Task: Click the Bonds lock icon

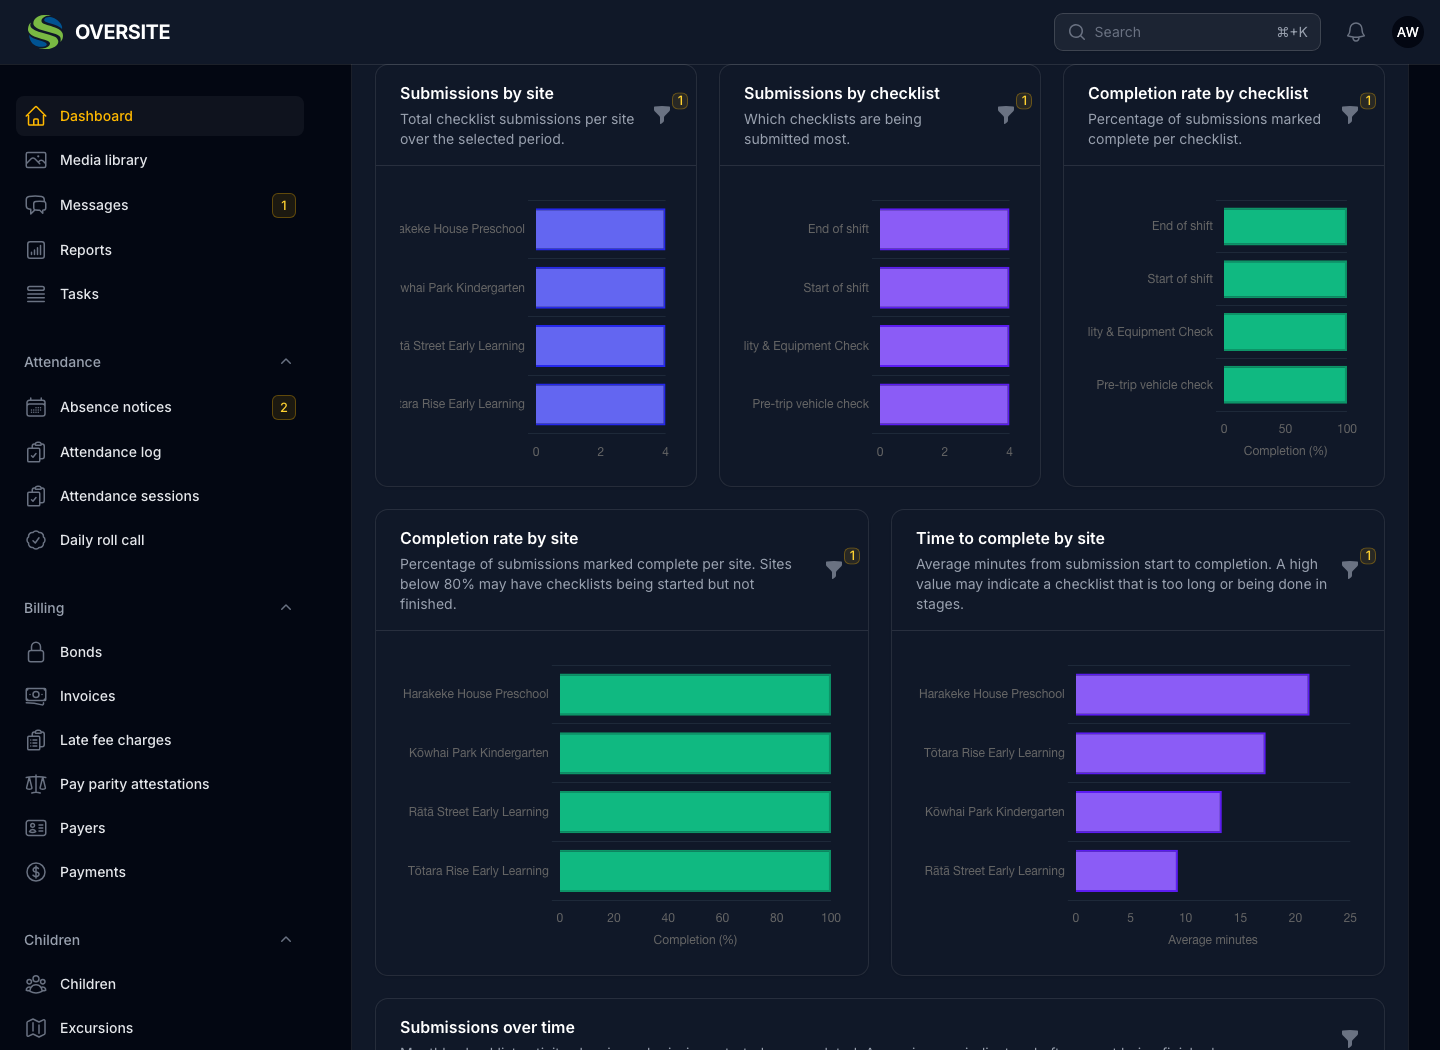Action: pyautogui.click(x=36, y=652)
